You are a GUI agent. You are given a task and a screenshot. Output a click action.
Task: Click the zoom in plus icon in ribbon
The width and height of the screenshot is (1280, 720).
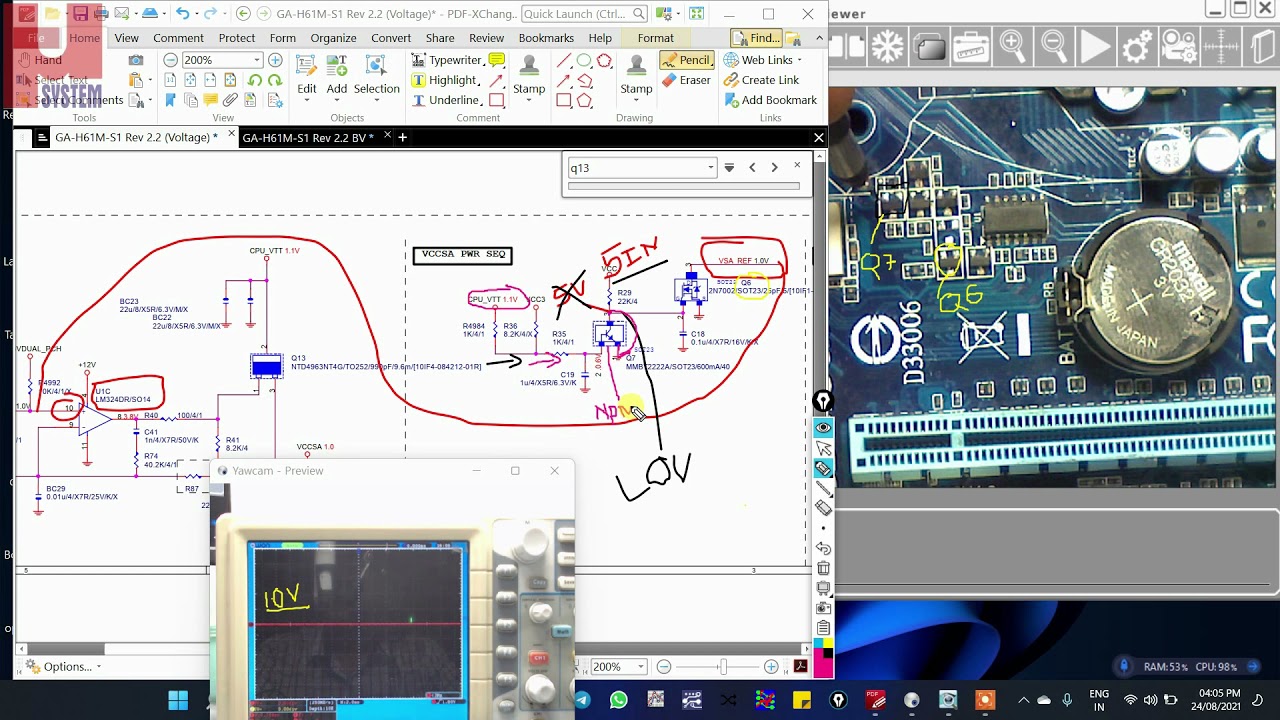tap(275, 60)
